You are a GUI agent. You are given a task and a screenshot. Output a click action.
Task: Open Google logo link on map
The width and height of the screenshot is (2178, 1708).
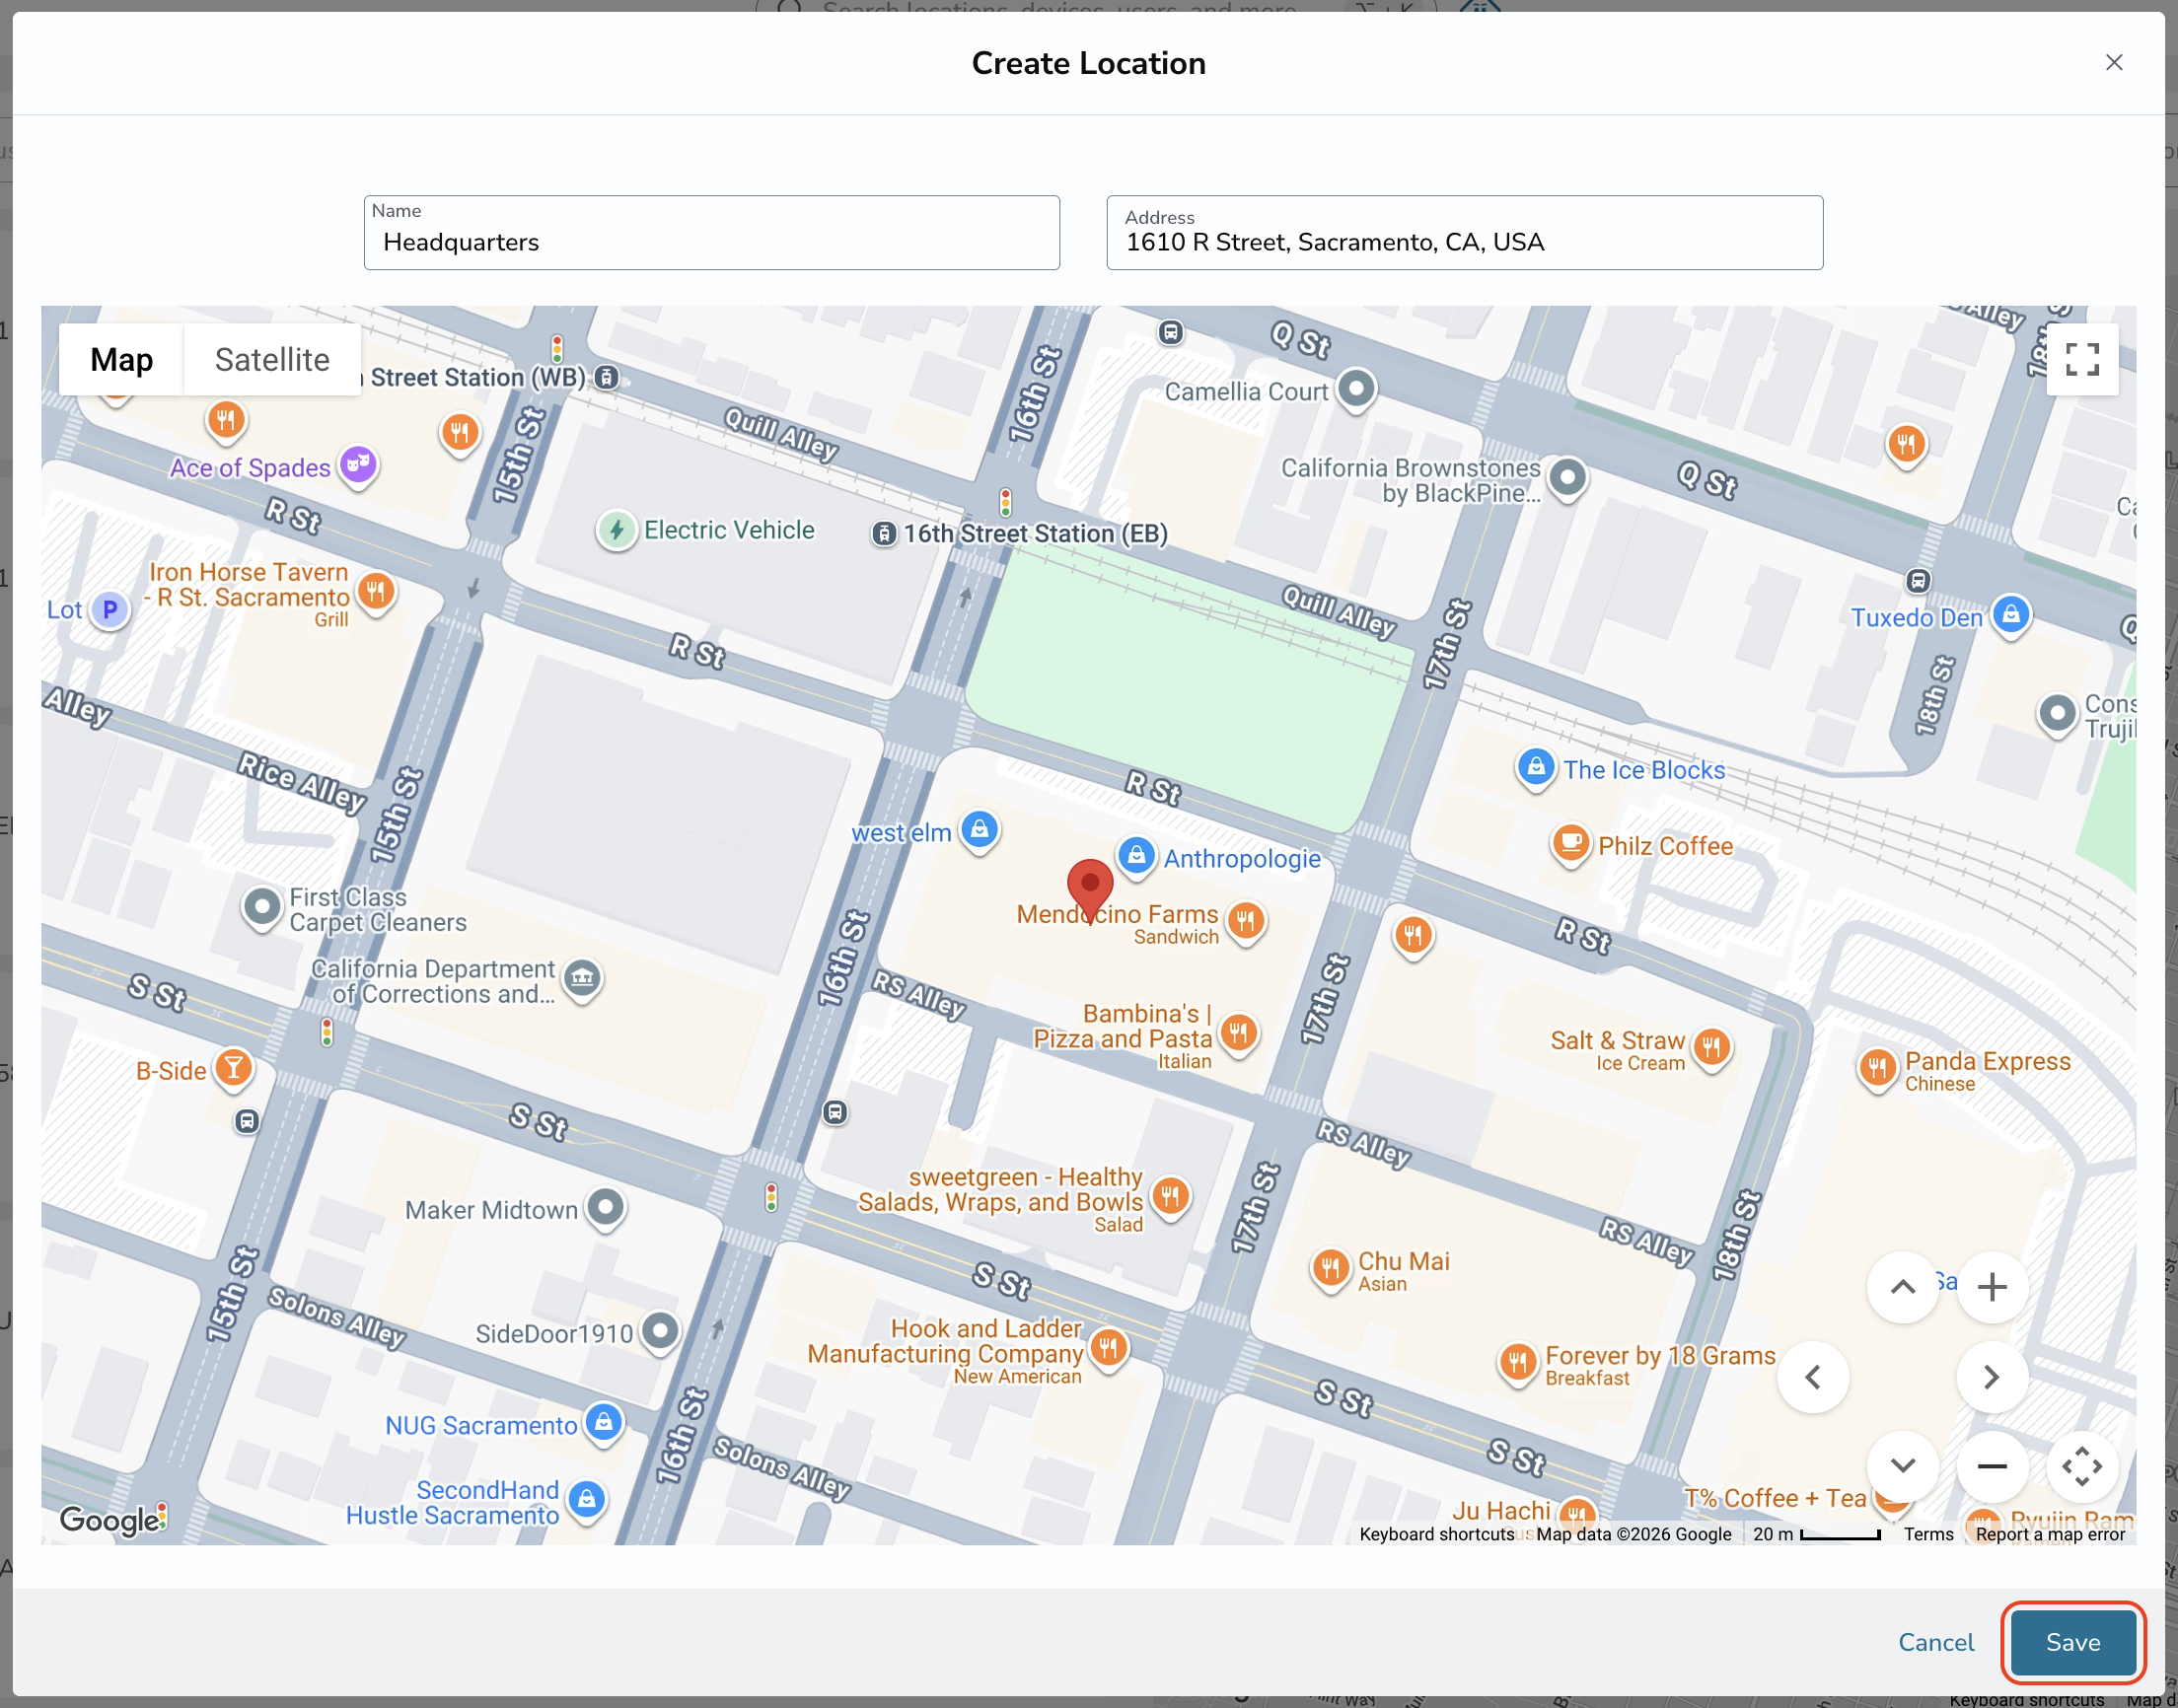click(112, 1520)
